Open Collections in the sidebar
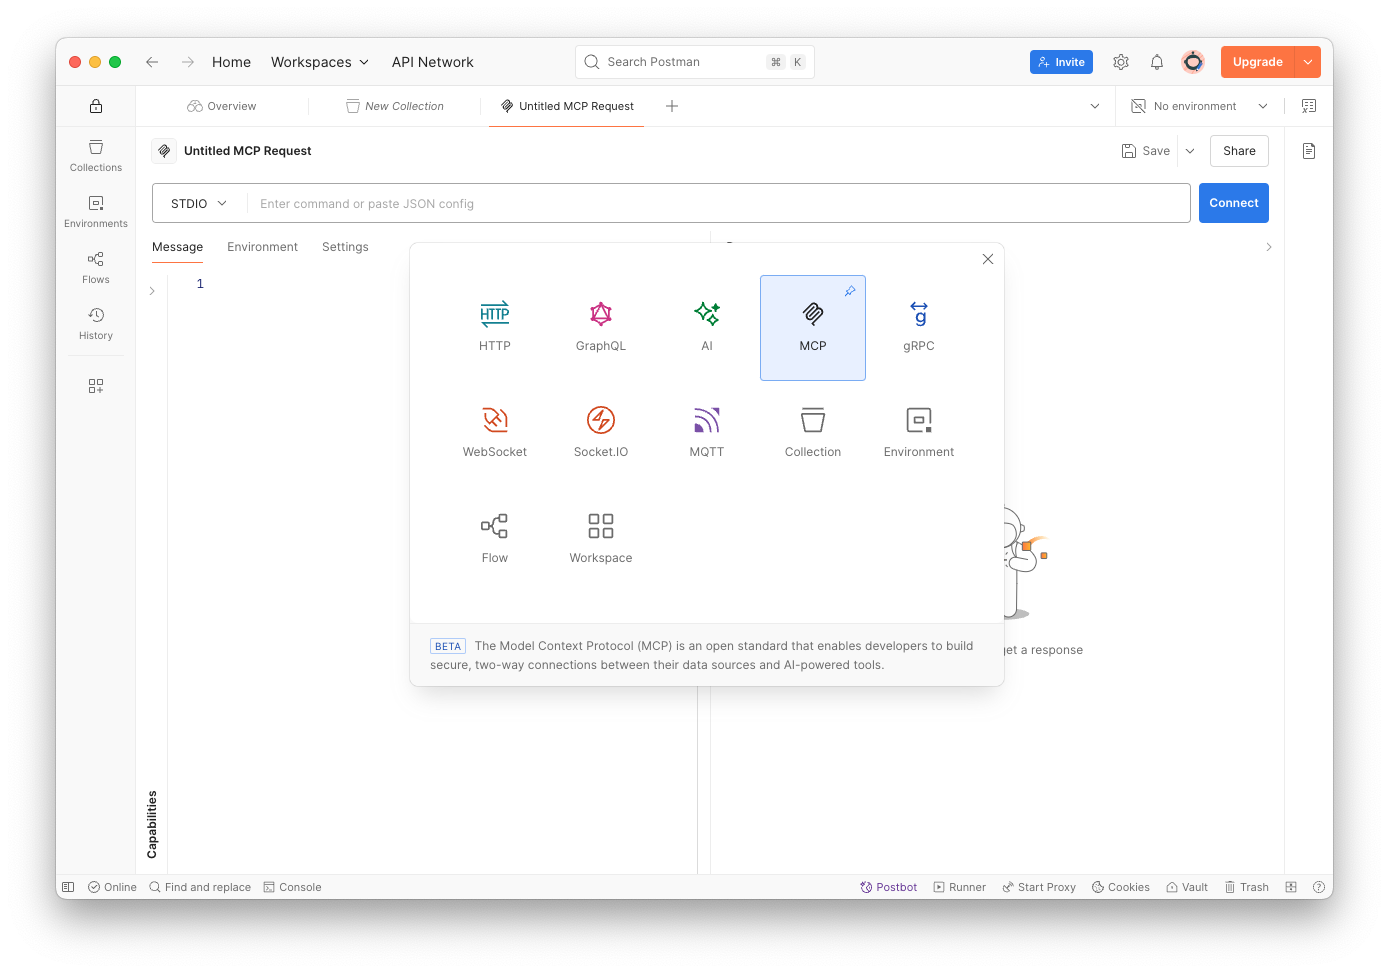 coord(96,156)
